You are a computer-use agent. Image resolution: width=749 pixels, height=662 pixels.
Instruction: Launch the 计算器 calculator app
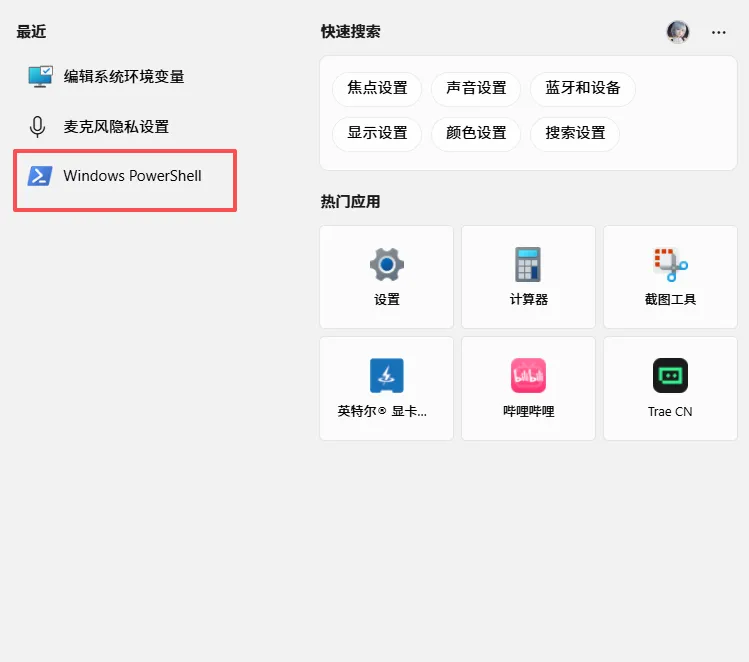pyautogui.click(x=528, y=277)
